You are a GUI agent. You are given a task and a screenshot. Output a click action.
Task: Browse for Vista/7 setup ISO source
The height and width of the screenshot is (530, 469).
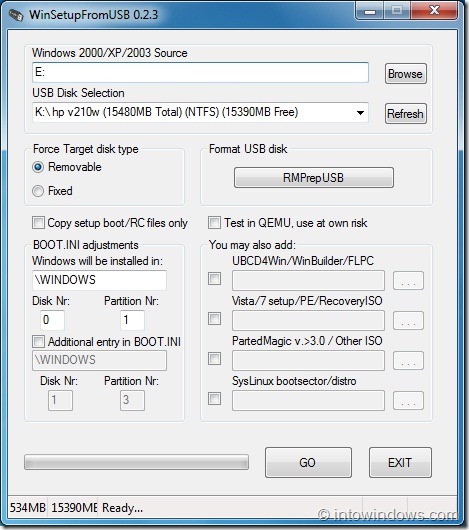point(408,320)
